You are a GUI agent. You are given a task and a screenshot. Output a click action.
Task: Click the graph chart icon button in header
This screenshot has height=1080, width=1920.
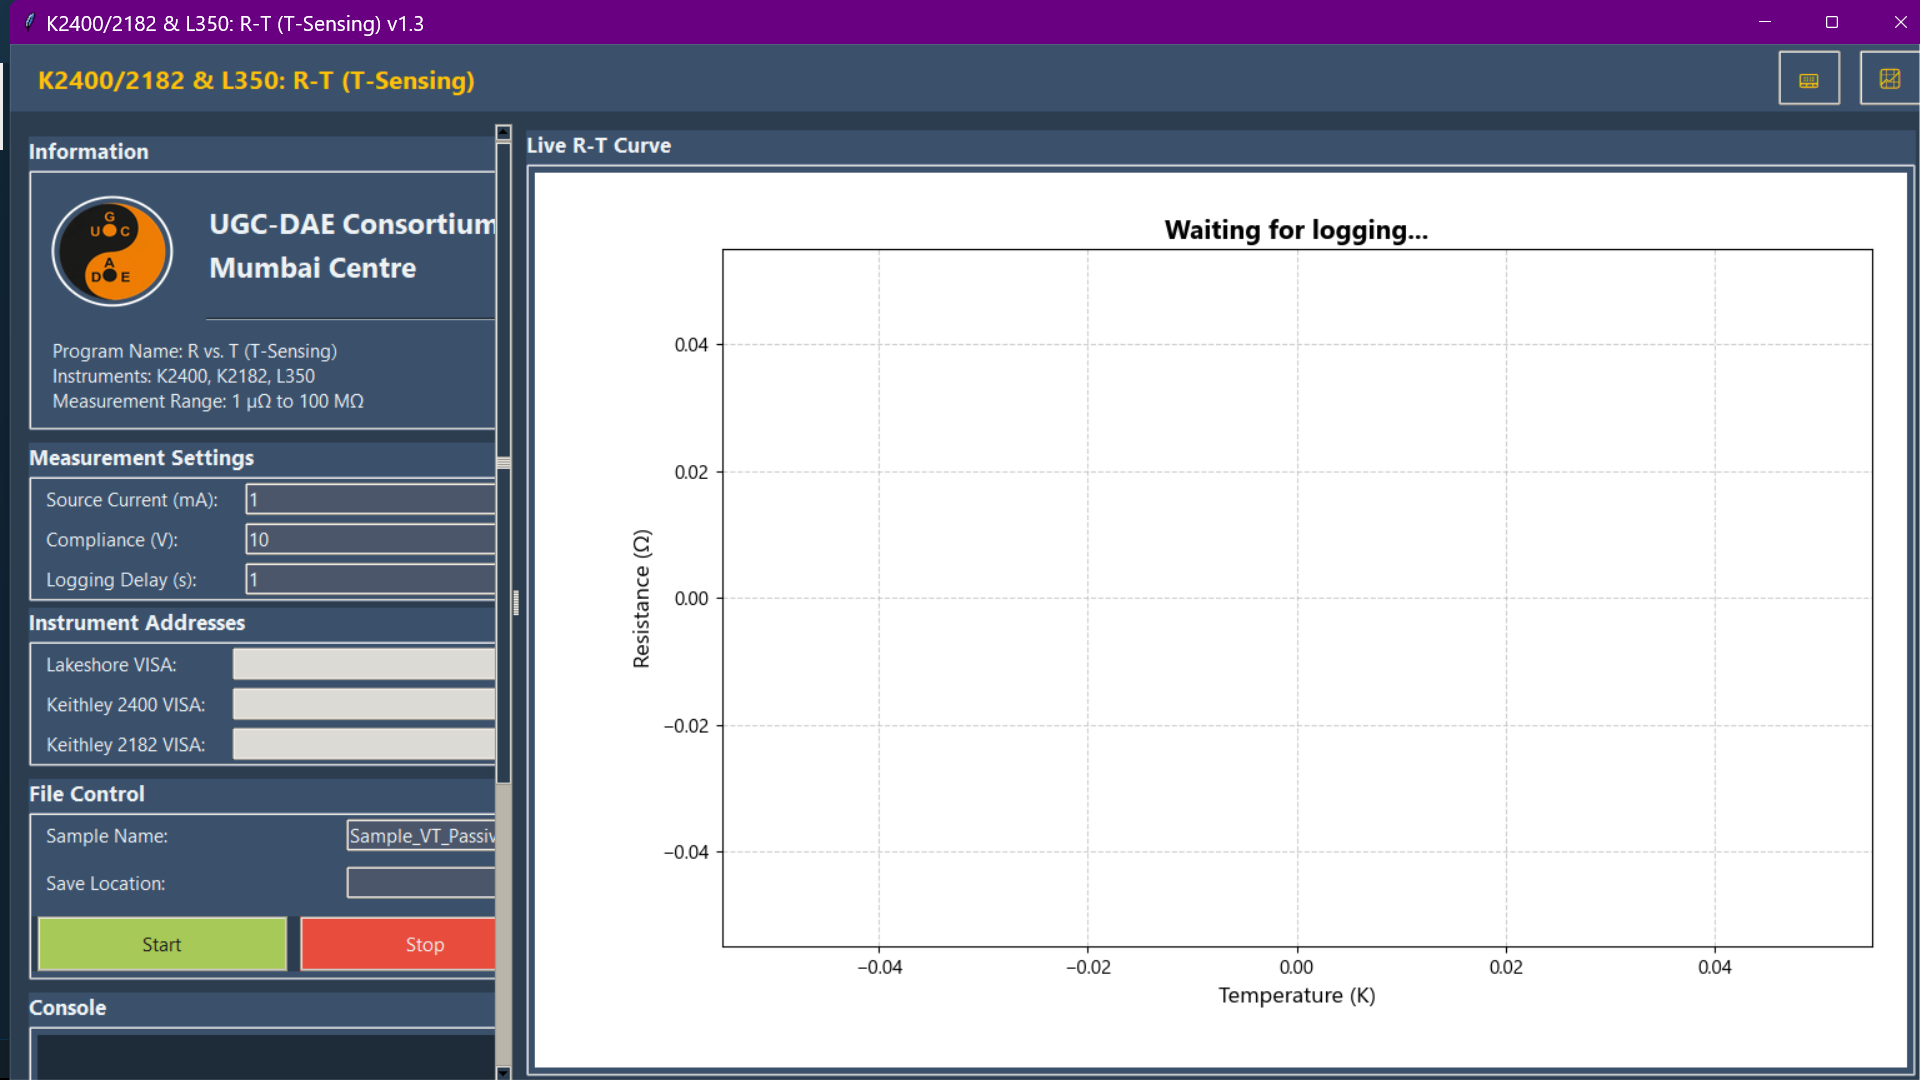[x=1888, y=79]
